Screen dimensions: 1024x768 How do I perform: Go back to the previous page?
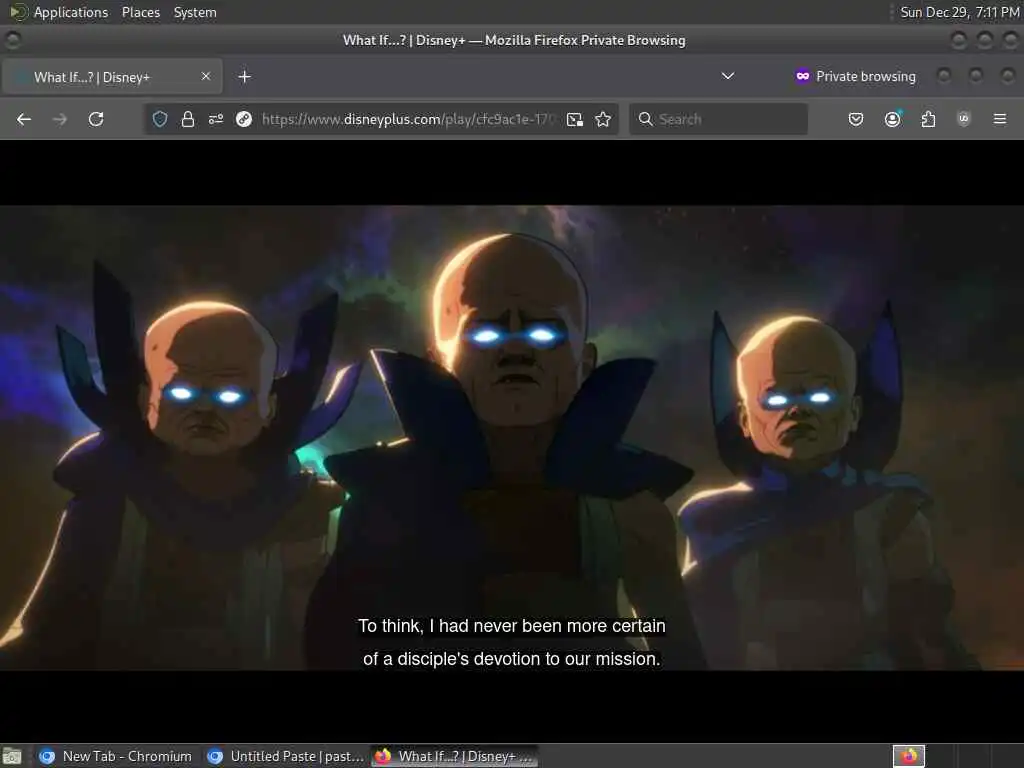click(x=24, y=119)
